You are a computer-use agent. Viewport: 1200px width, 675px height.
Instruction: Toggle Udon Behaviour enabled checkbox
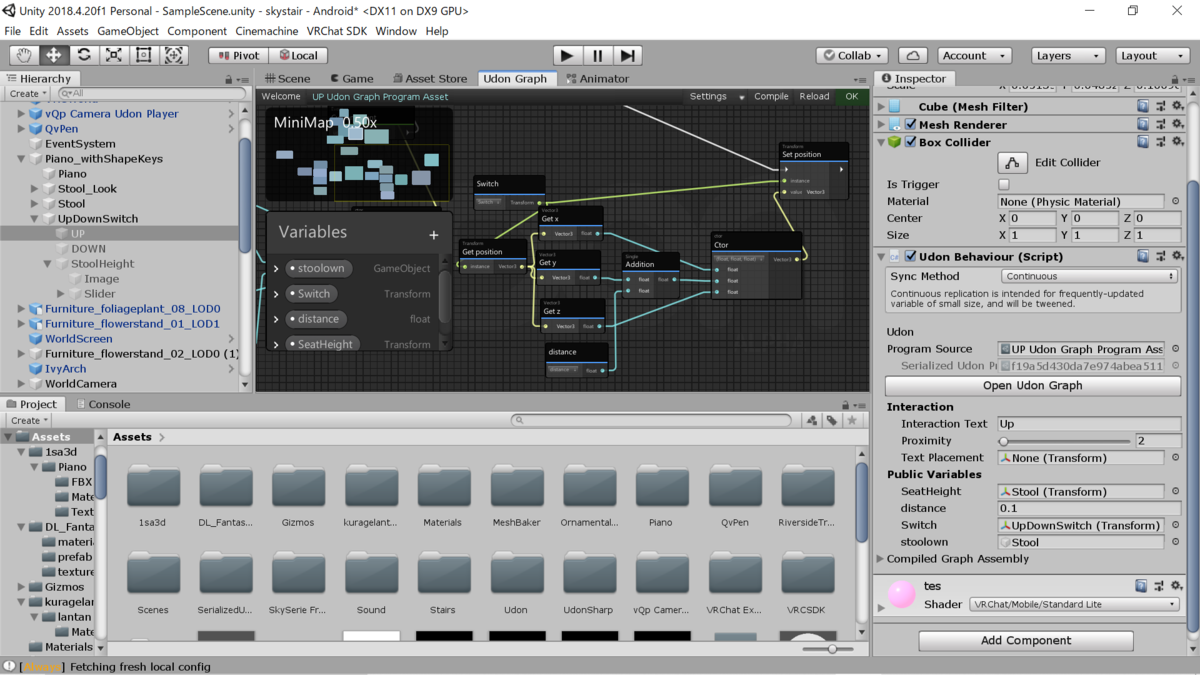(x=910, y=256)
